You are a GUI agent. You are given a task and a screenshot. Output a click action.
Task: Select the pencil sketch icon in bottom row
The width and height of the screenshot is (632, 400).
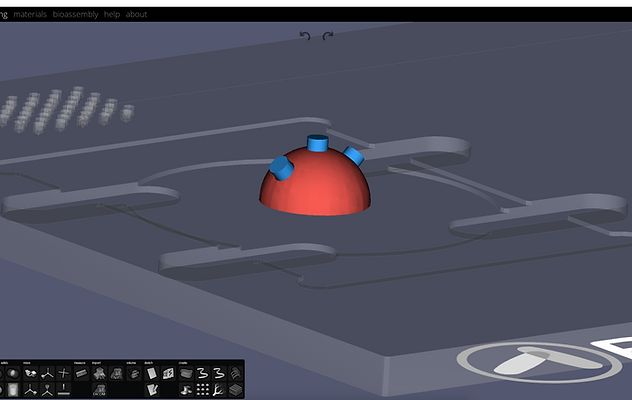pyautogui.click(x=150, y=390)
